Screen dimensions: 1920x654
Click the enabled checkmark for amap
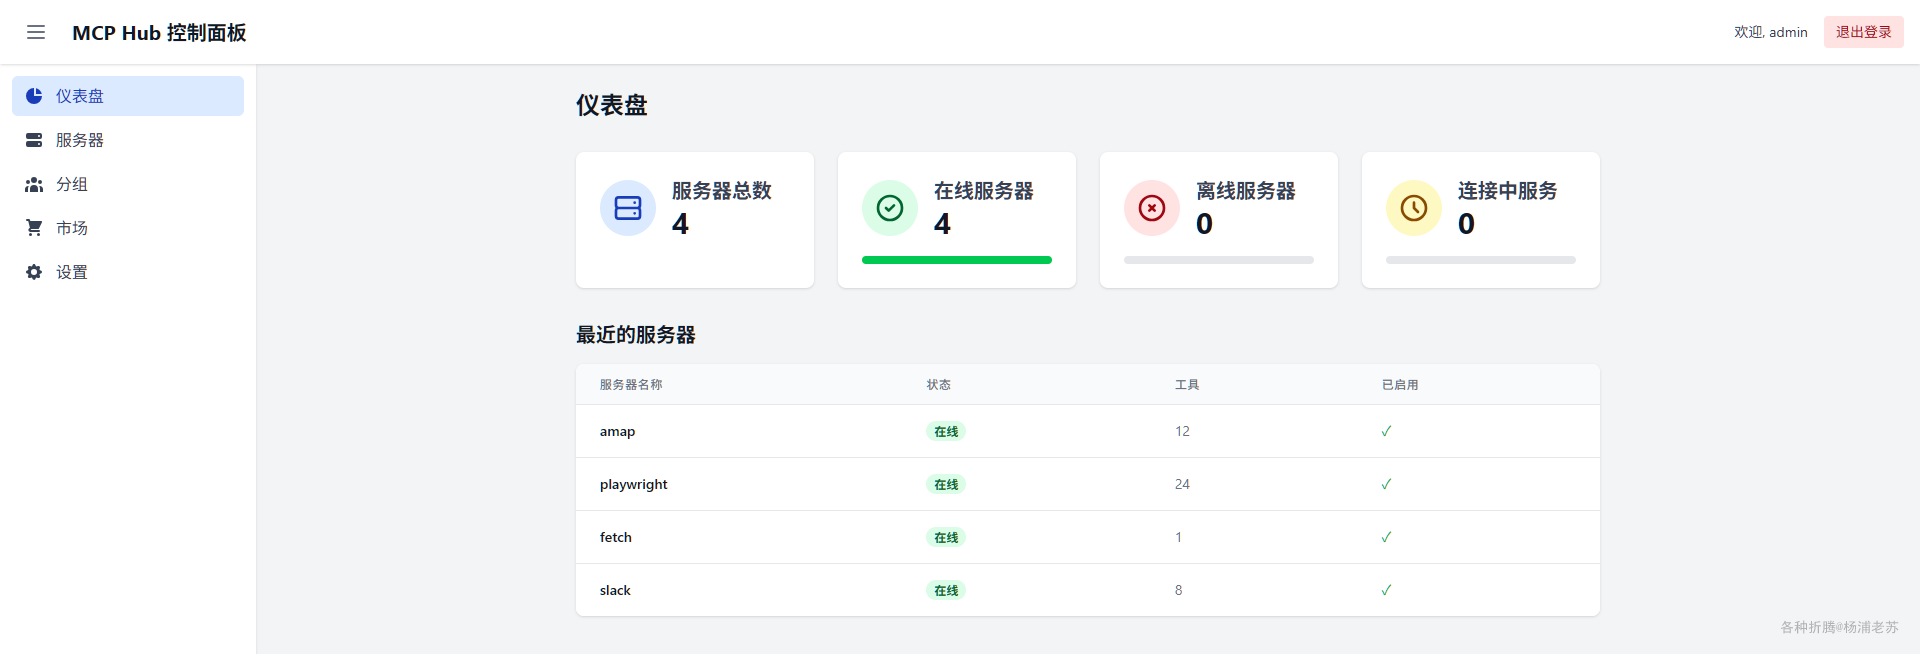(1386, 431)
